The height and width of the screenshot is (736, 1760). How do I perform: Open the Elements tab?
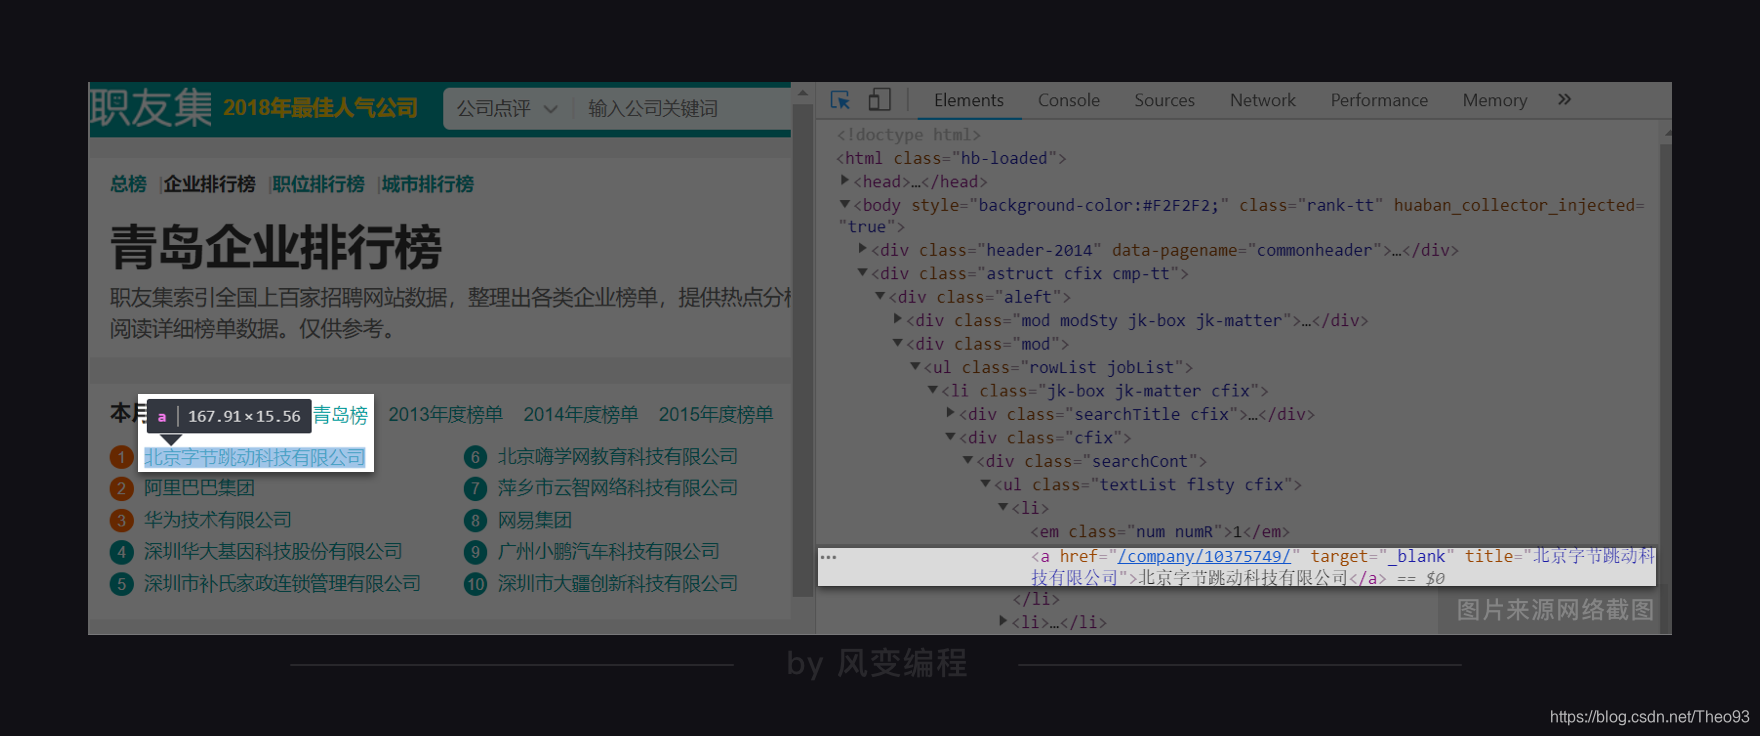[968, 100]
